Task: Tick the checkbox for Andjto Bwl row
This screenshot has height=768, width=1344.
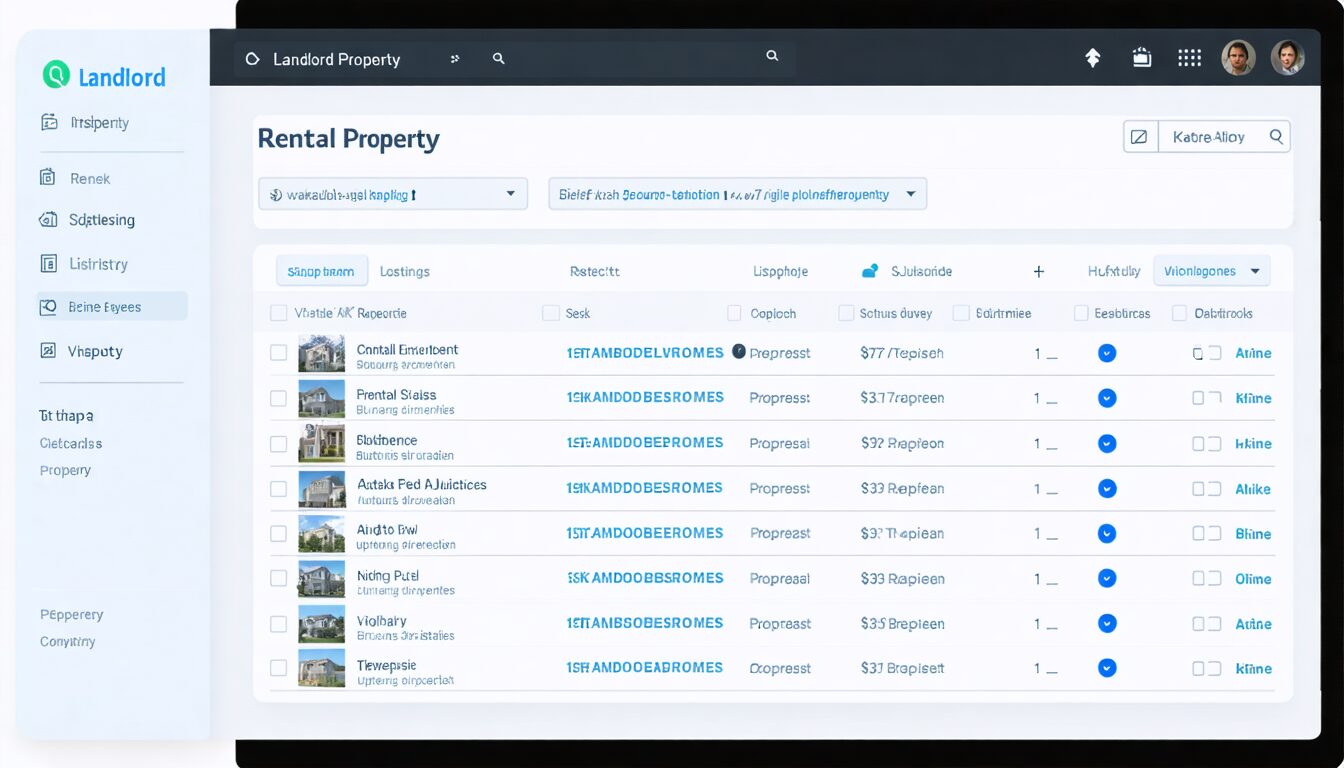Action: point(279,534)
